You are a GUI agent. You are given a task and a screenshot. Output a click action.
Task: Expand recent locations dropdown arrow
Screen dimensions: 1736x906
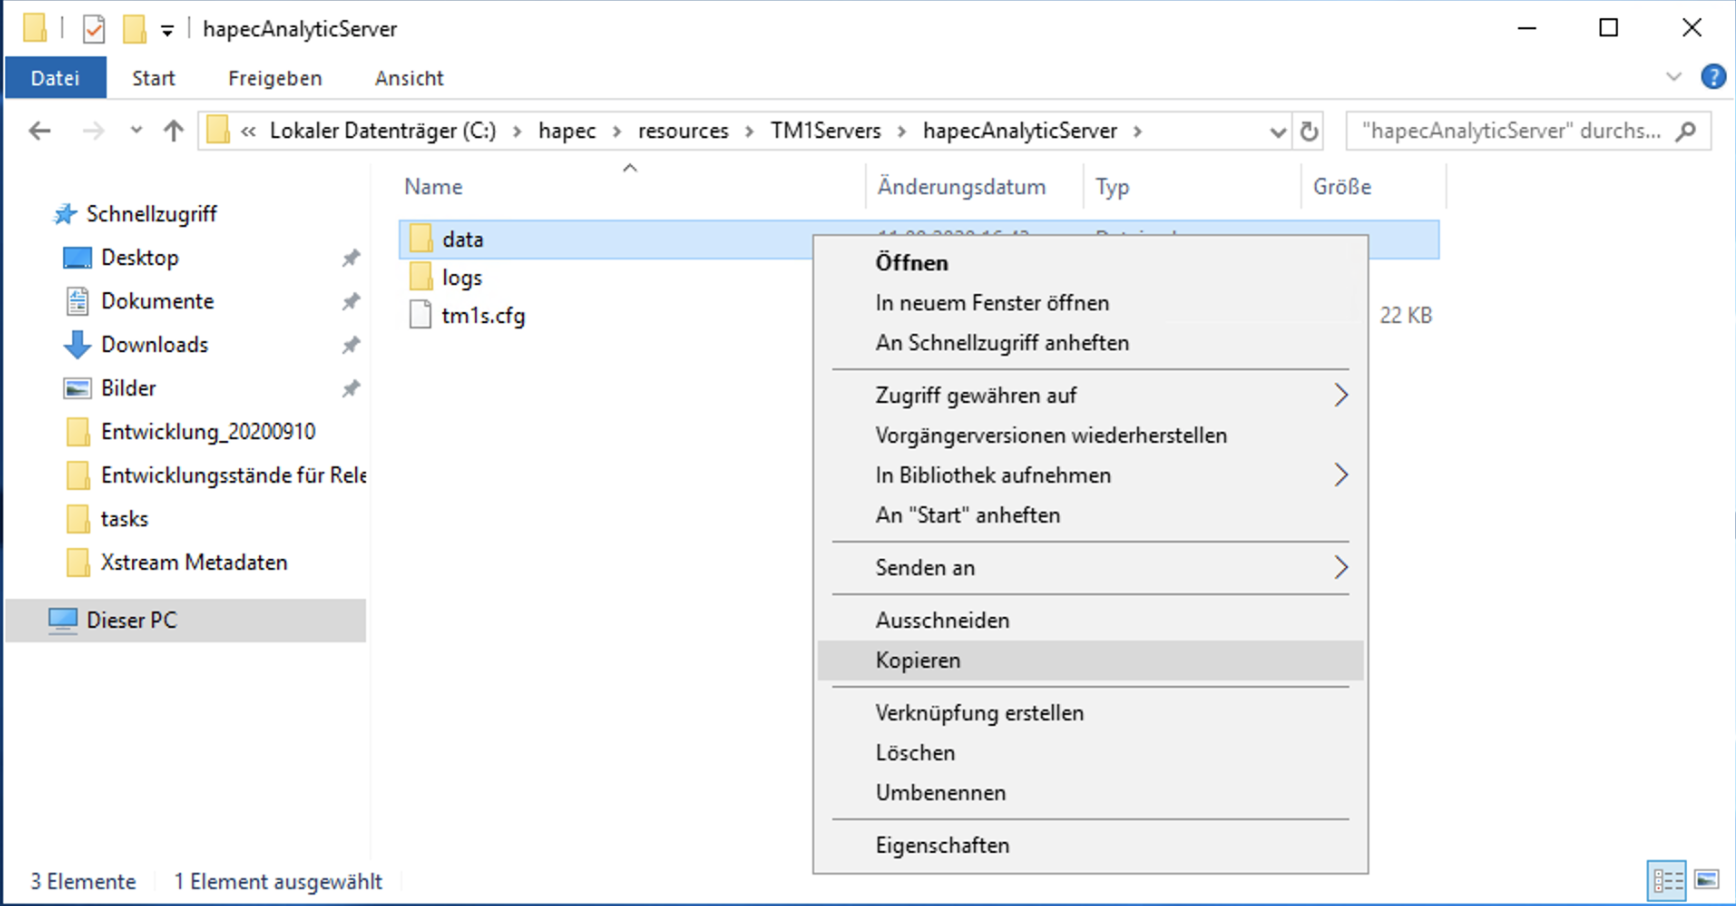point(136,131)
